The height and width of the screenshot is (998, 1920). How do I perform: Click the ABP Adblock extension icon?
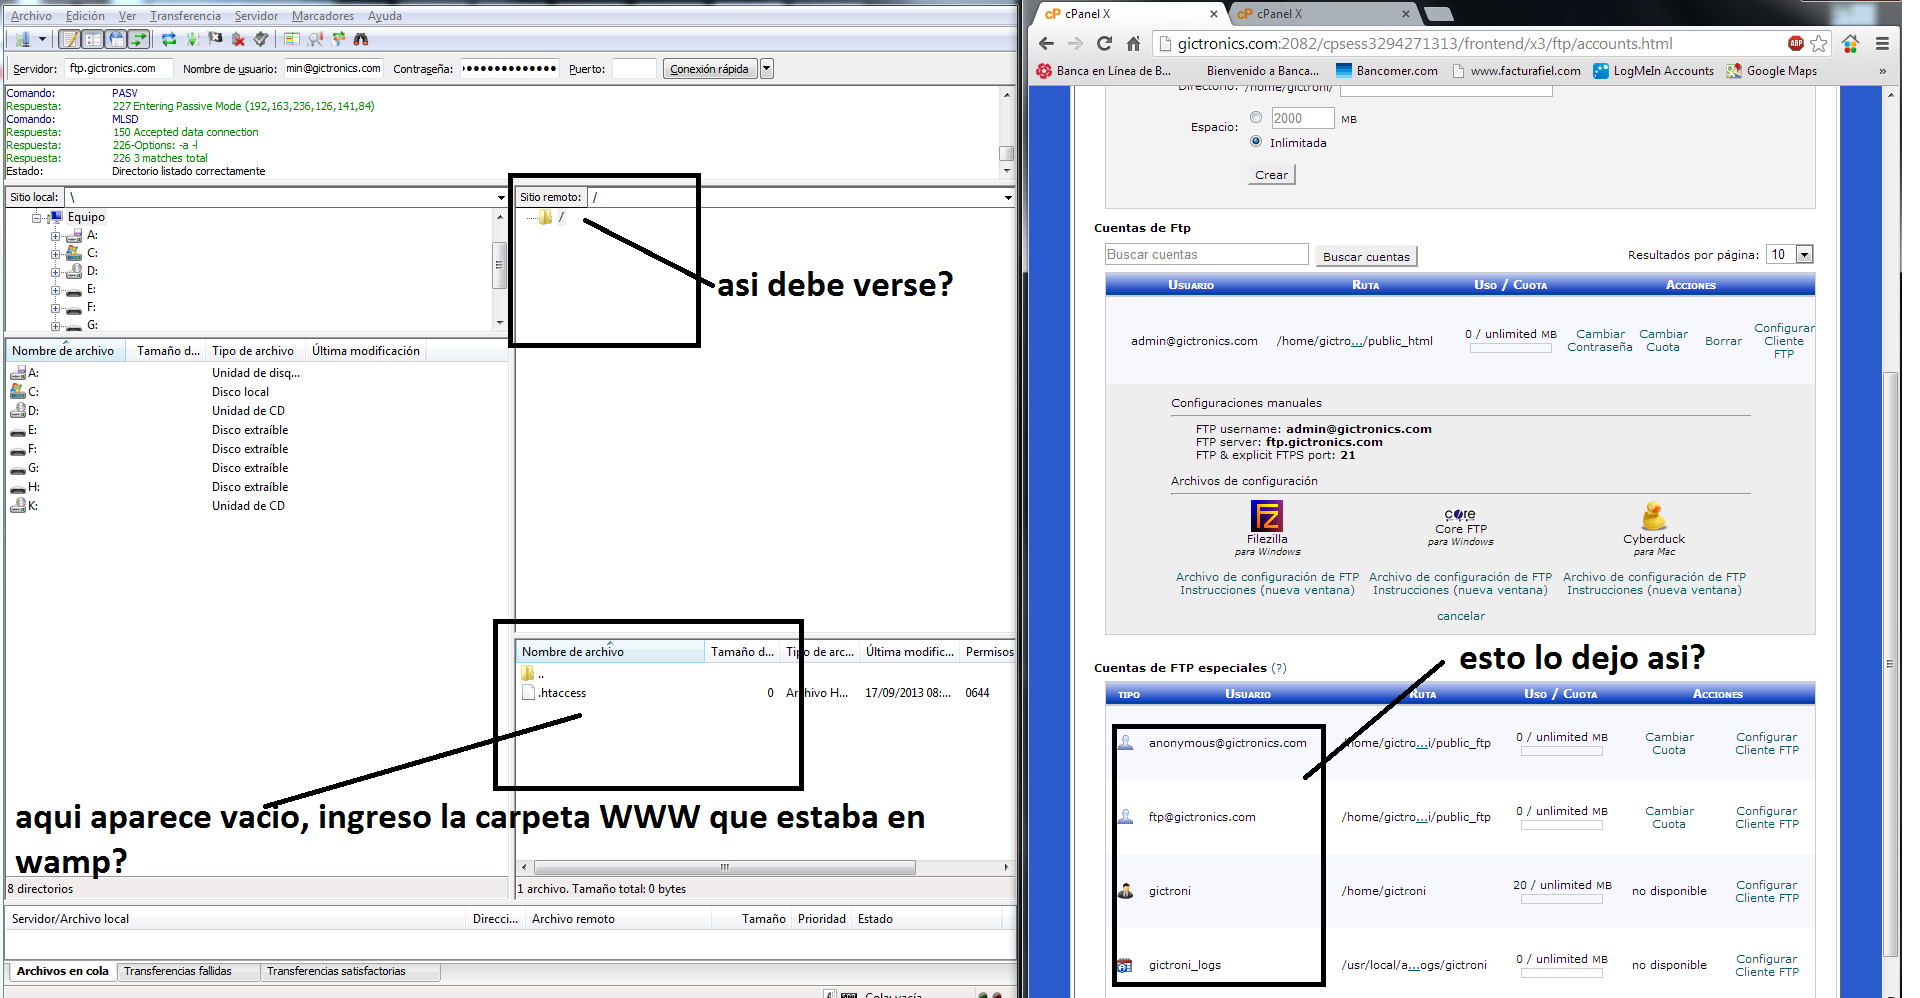tap(1796, 43)
